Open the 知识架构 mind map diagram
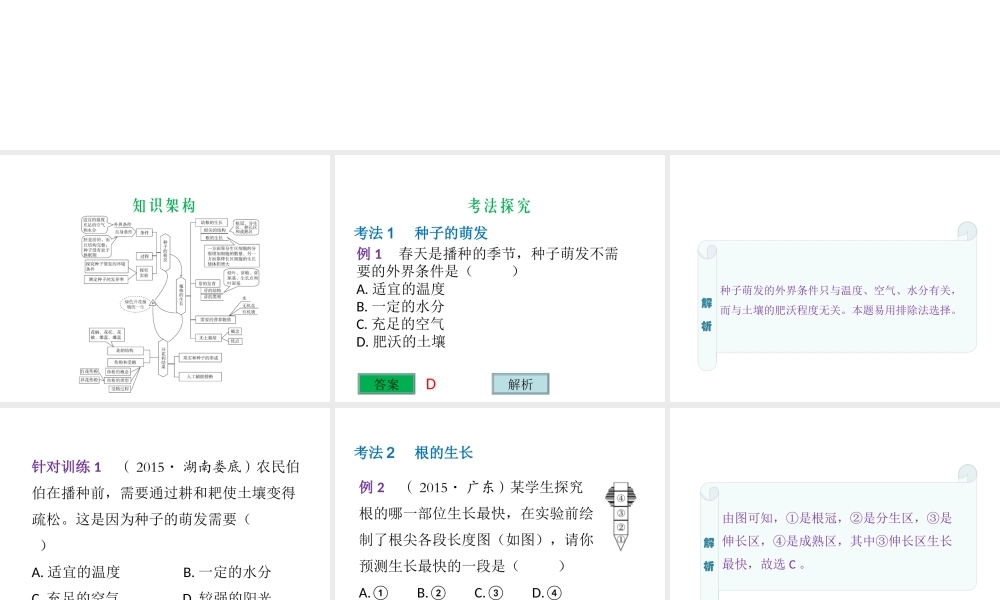This screenshot has width=1000, height=600. (x=170, y=305)
